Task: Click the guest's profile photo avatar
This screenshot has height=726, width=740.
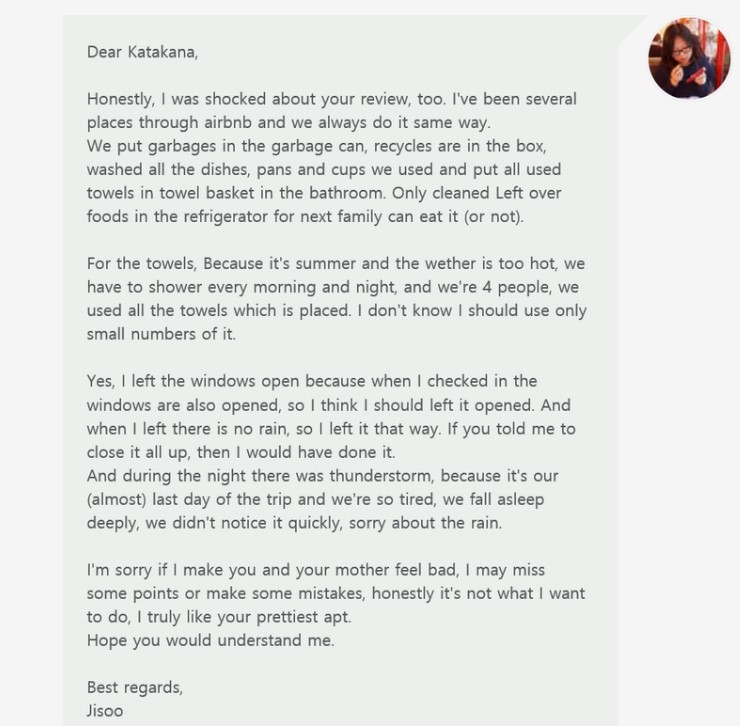Action: [689, 57]
